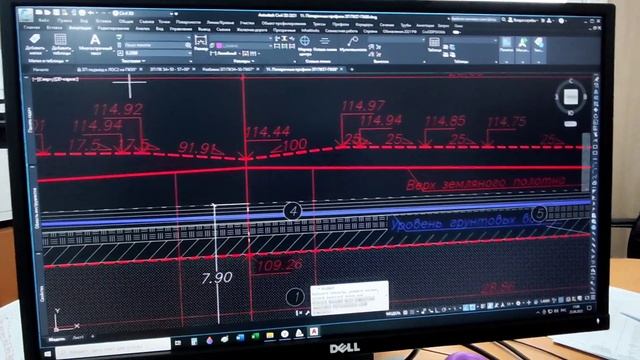Click the title bar help search field

coord(475,19)
